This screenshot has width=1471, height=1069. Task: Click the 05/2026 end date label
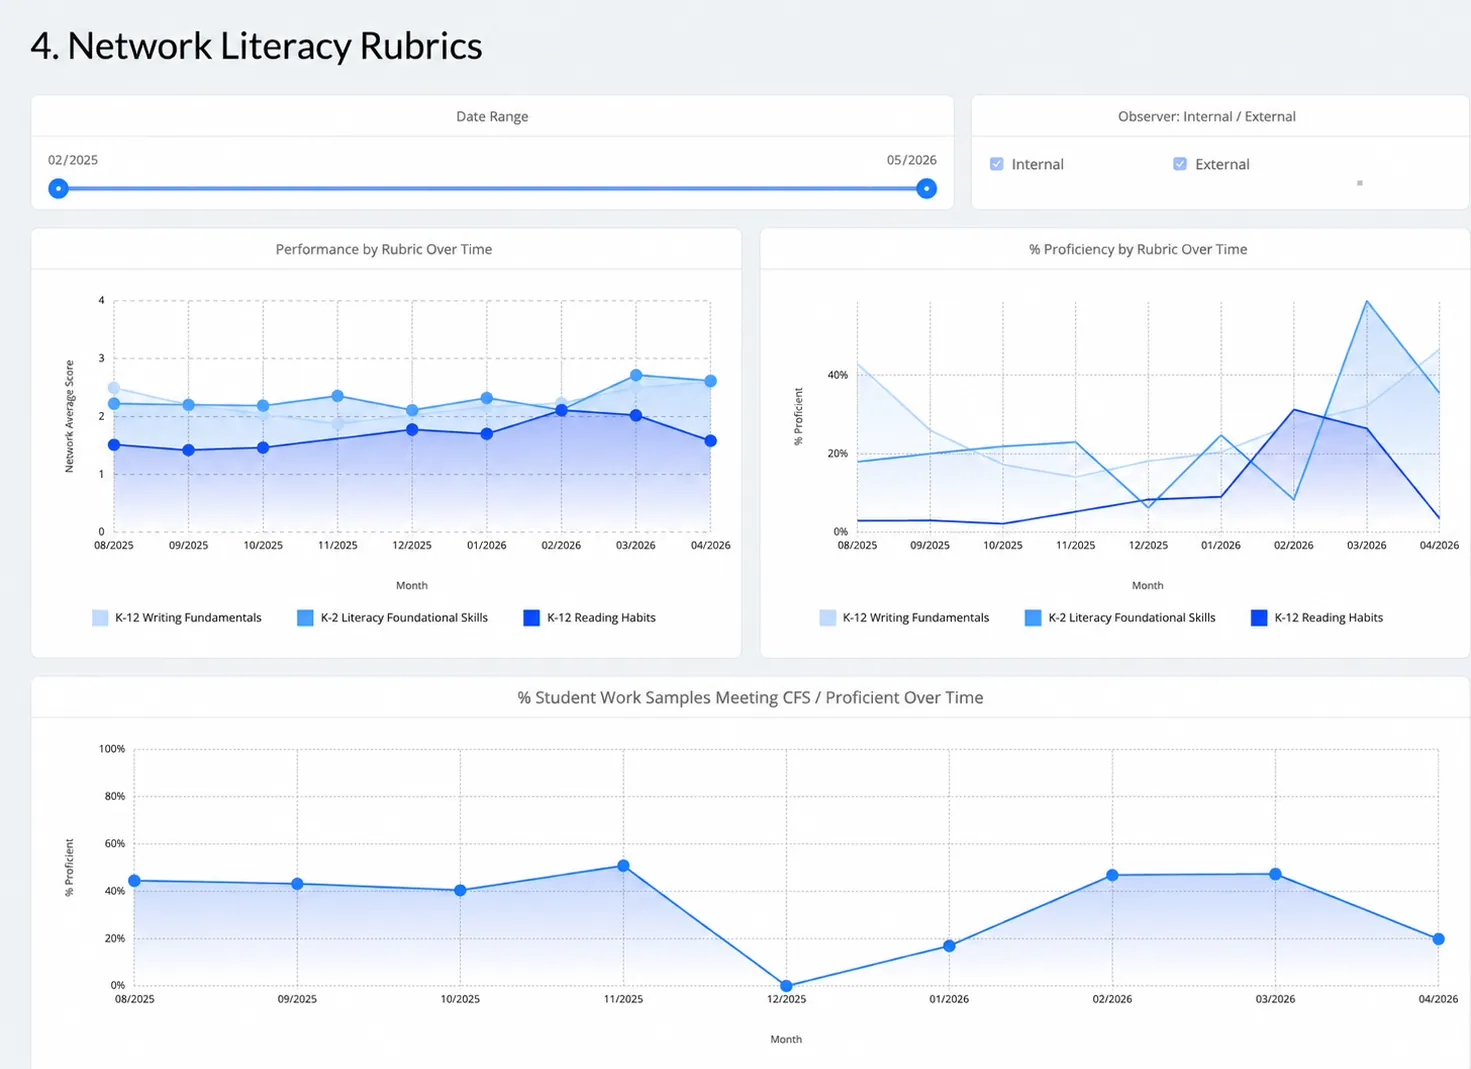click(912, 160)
